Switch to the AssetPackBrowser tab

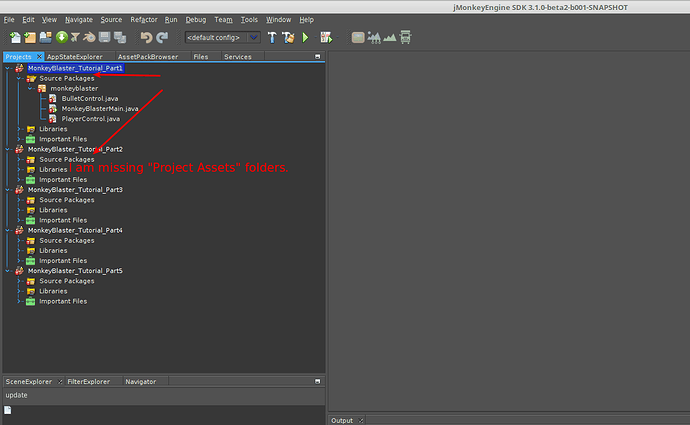click(x=148, y=57)
